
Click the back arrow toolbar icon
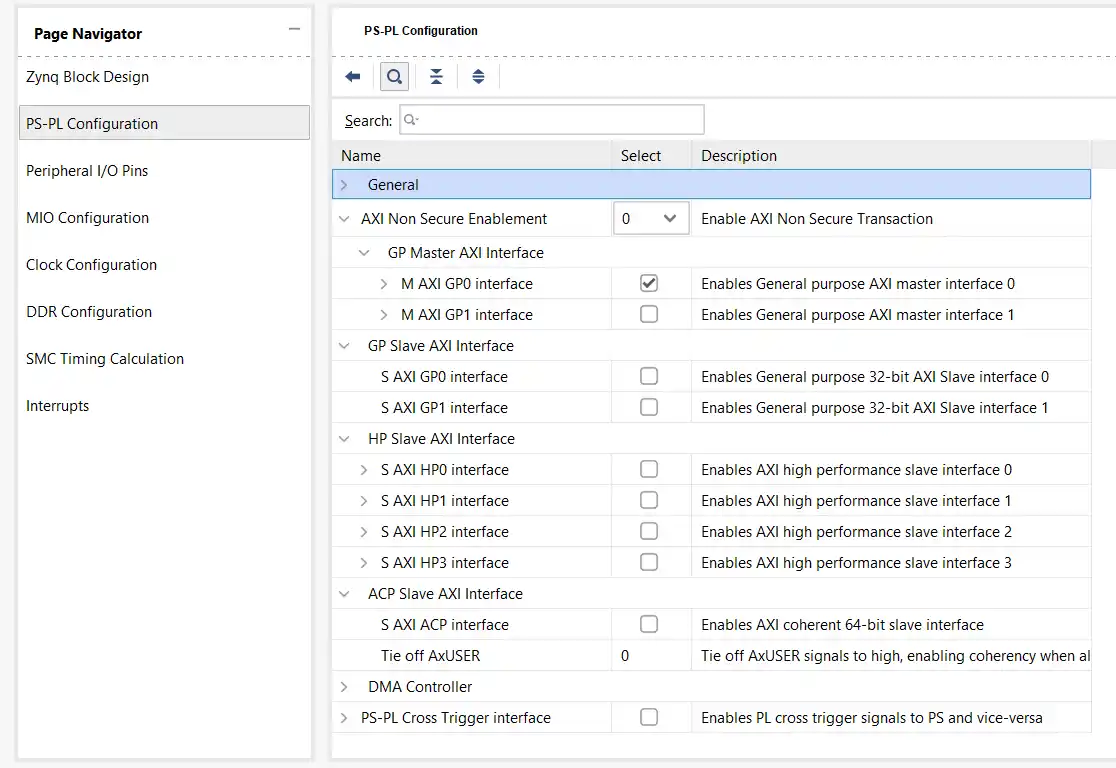pyautogui.click(x=352, y=77)
